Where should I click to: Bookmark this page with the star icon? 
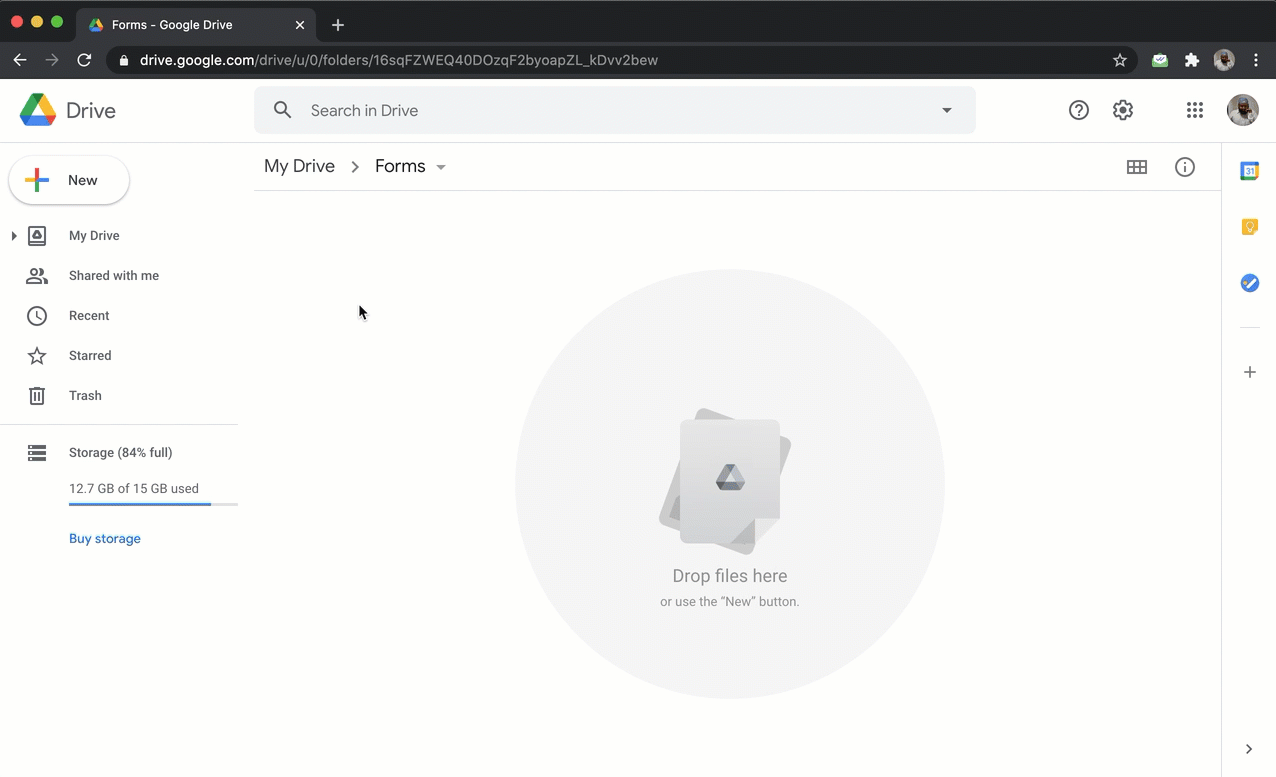pyautogui.click(x=1120, y=60)
